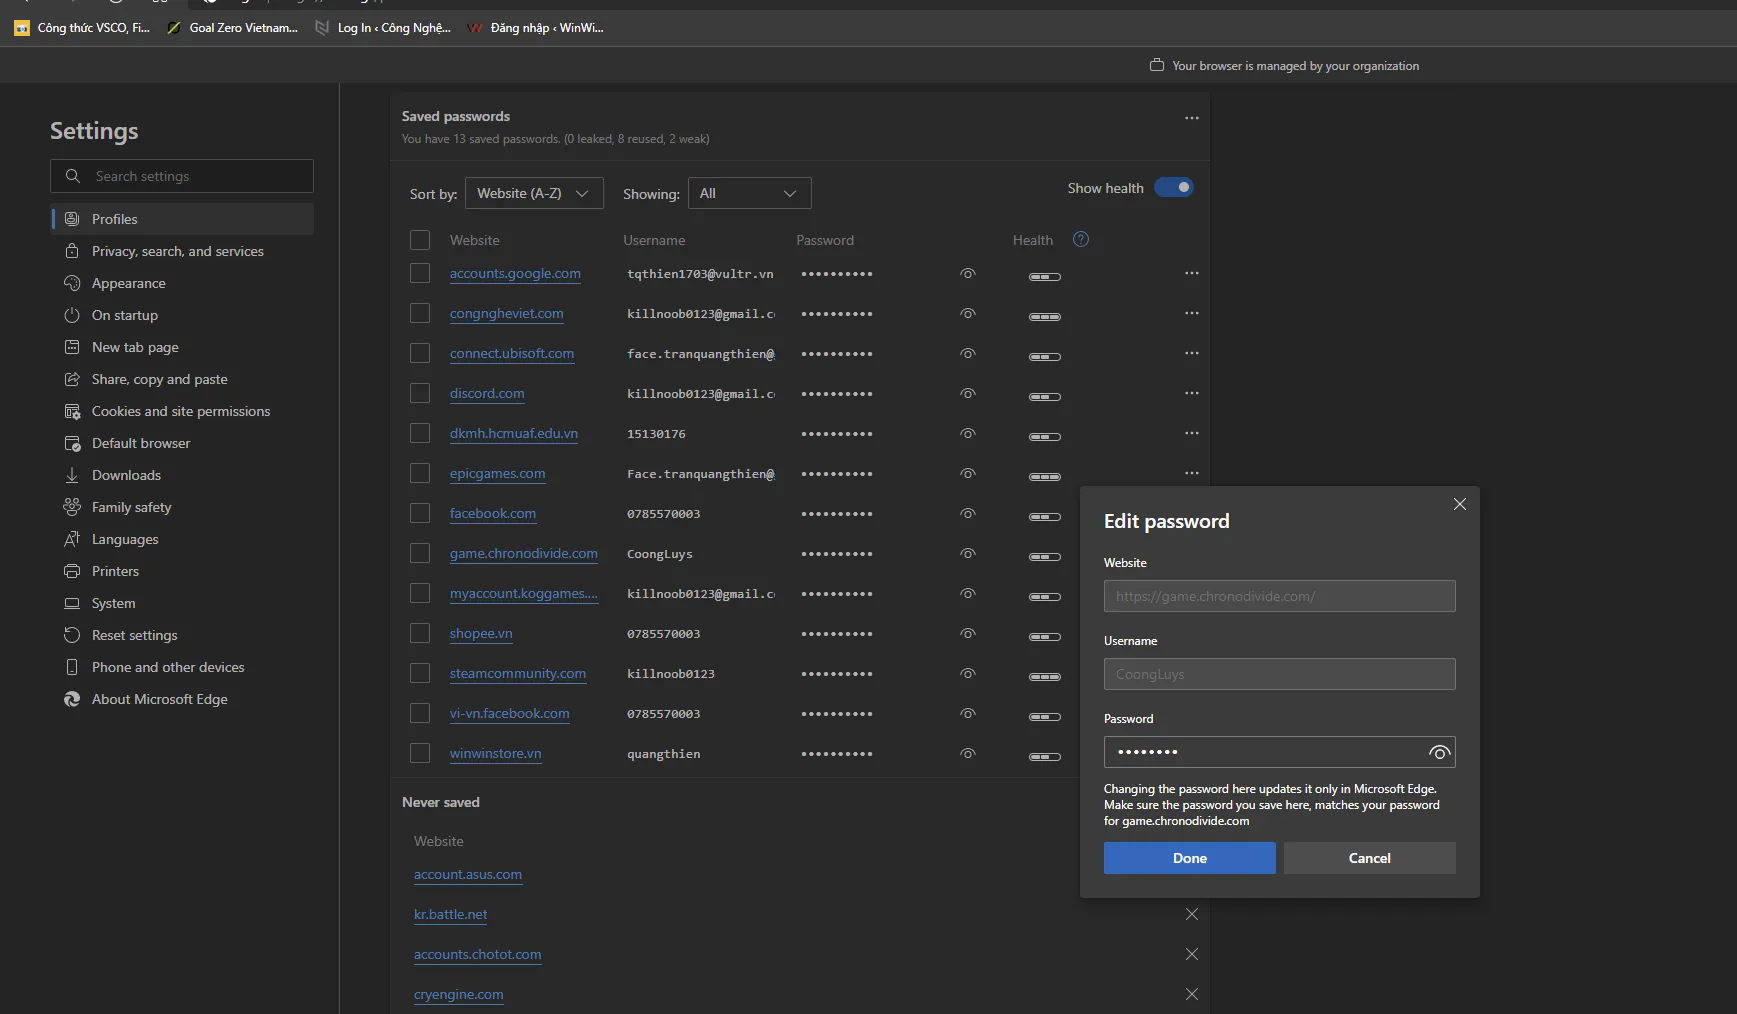Open more actions for connect.ubisoft.com row
This screenshot has width=1737, height=1014.
click(1192, 353)
